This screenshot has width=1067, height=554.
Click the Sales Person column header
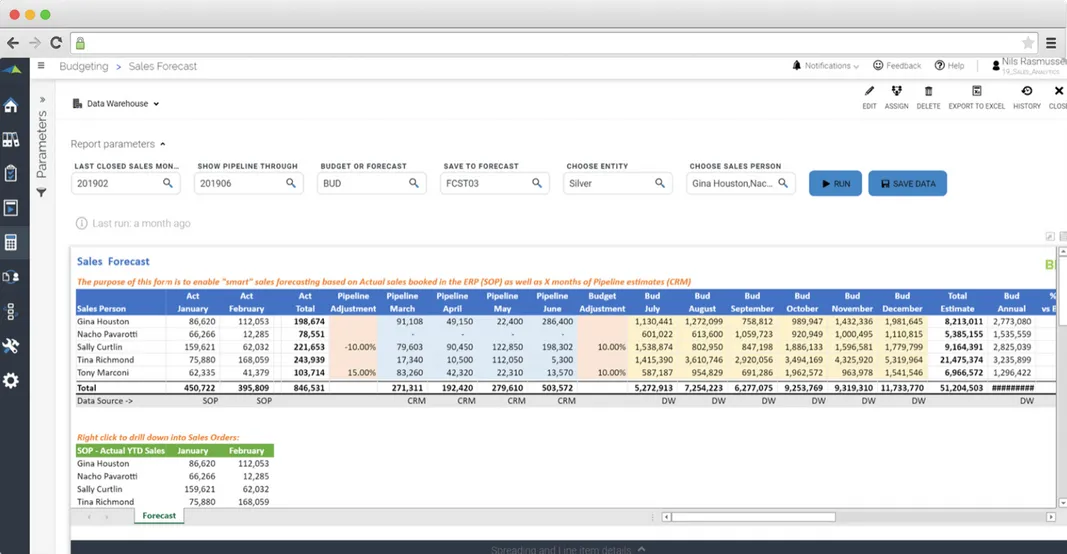101,309
